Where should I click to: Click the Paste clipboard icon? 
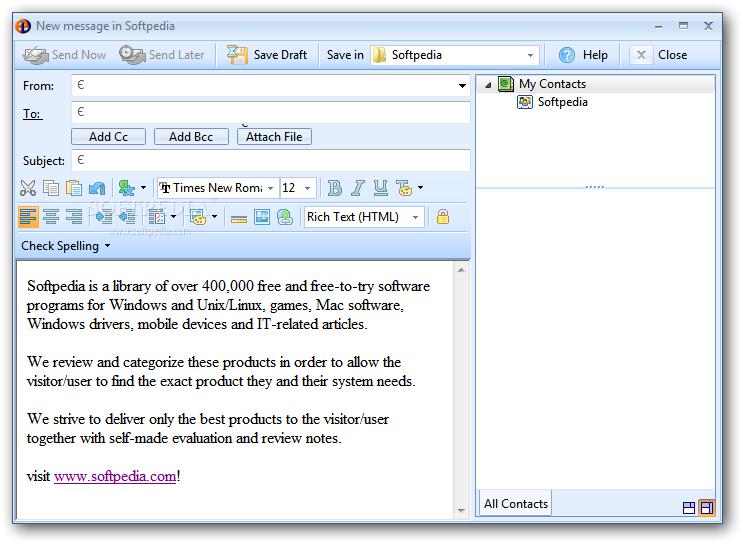point(74,188)
